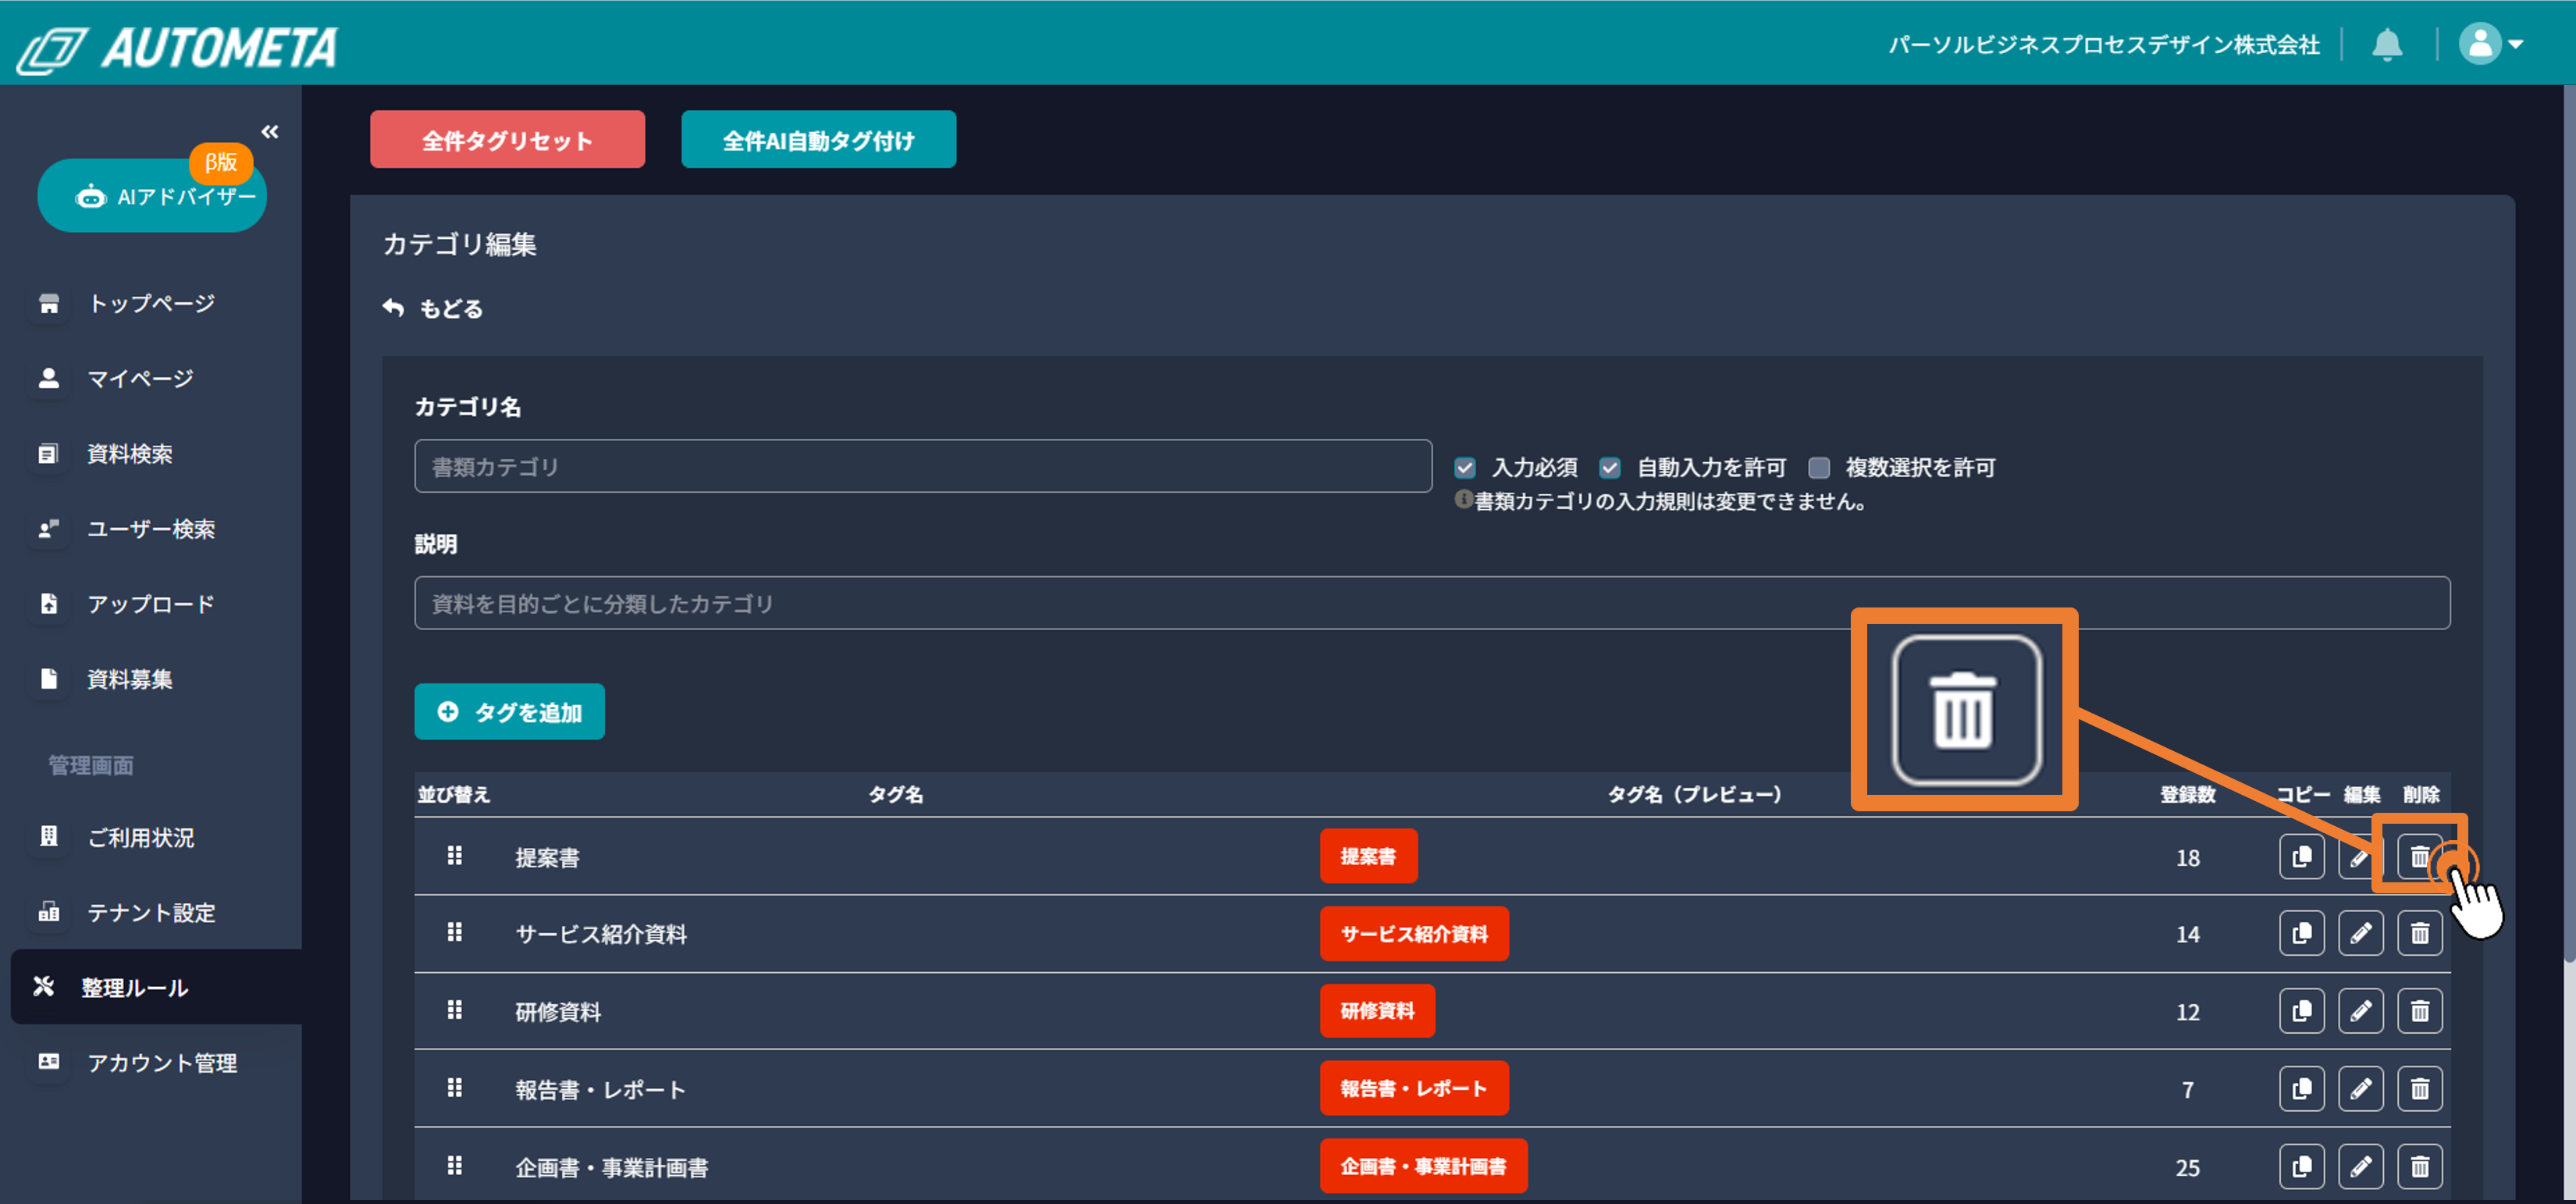Click the タグを追加 button

click(x=509, y=712)
